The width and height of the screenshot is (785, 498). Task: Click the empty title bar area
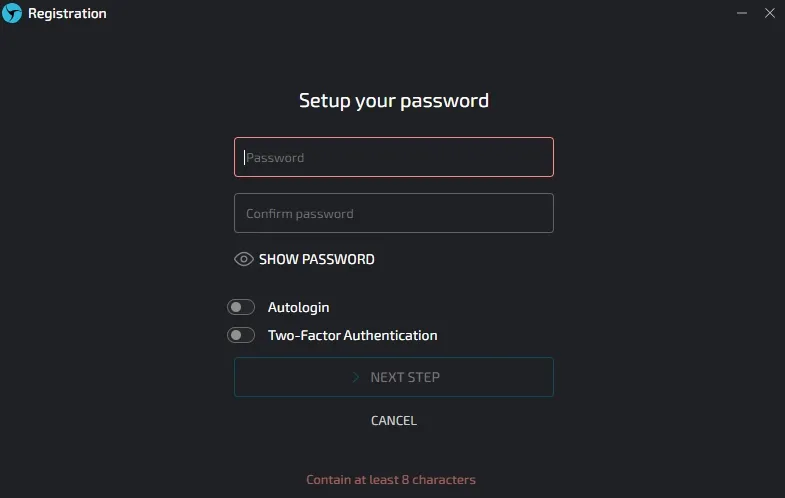(x=400, y=14)
